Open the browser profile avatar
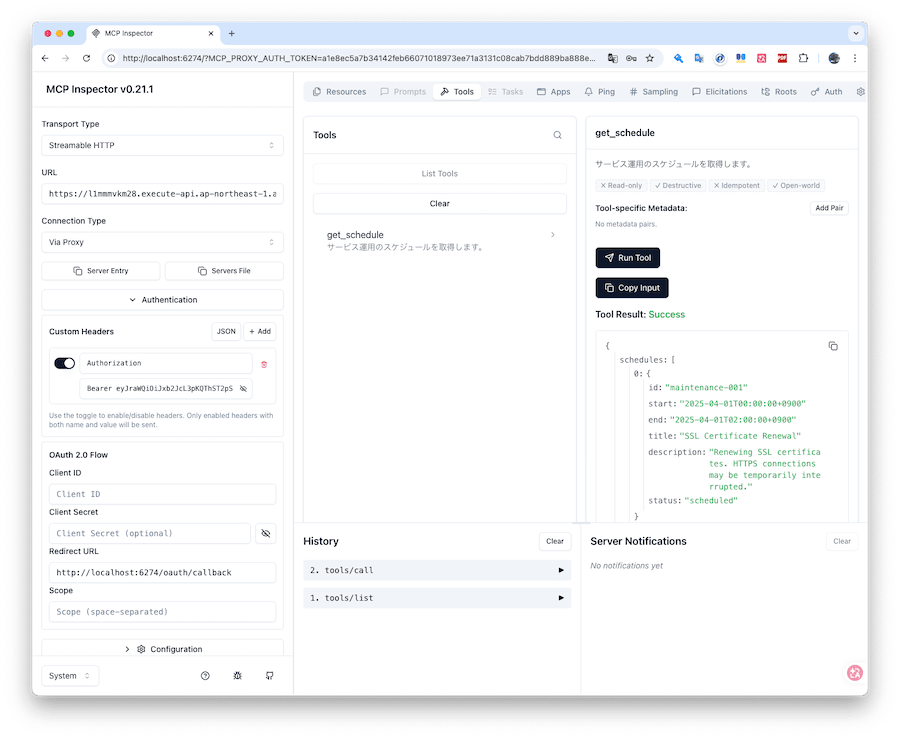The image size is (900, 738). click(x=833, y=58)
